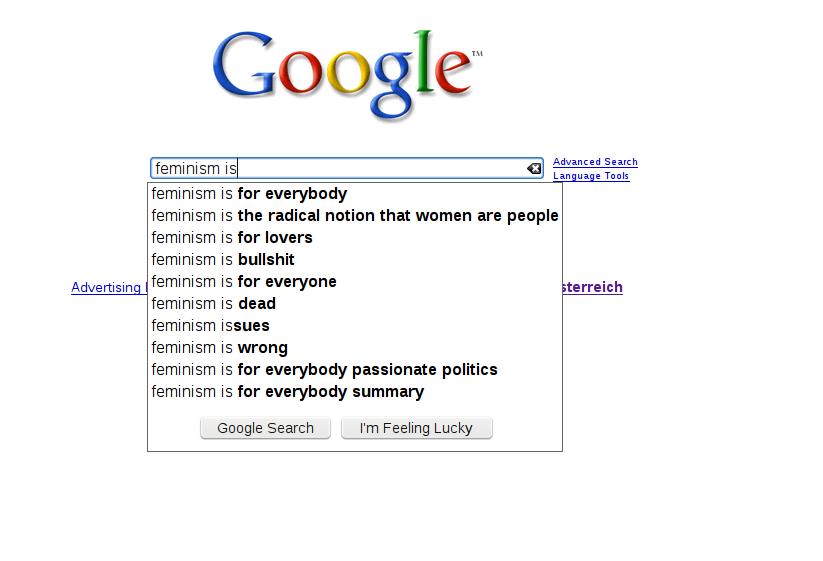The image size is (823, 561).
Task: Click the Google logo
Action: point(346,74)
